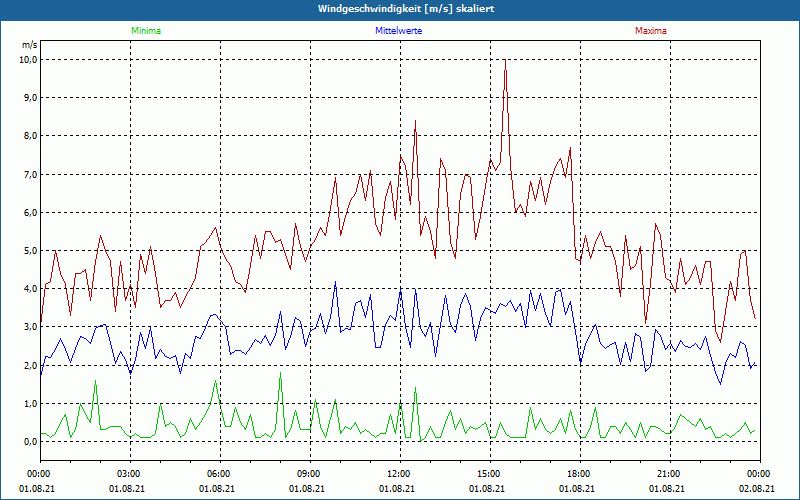This screenshot has width=800, height=500.
Task: Click the 7,0 y-axis value
Action: [x=31, y=174]
